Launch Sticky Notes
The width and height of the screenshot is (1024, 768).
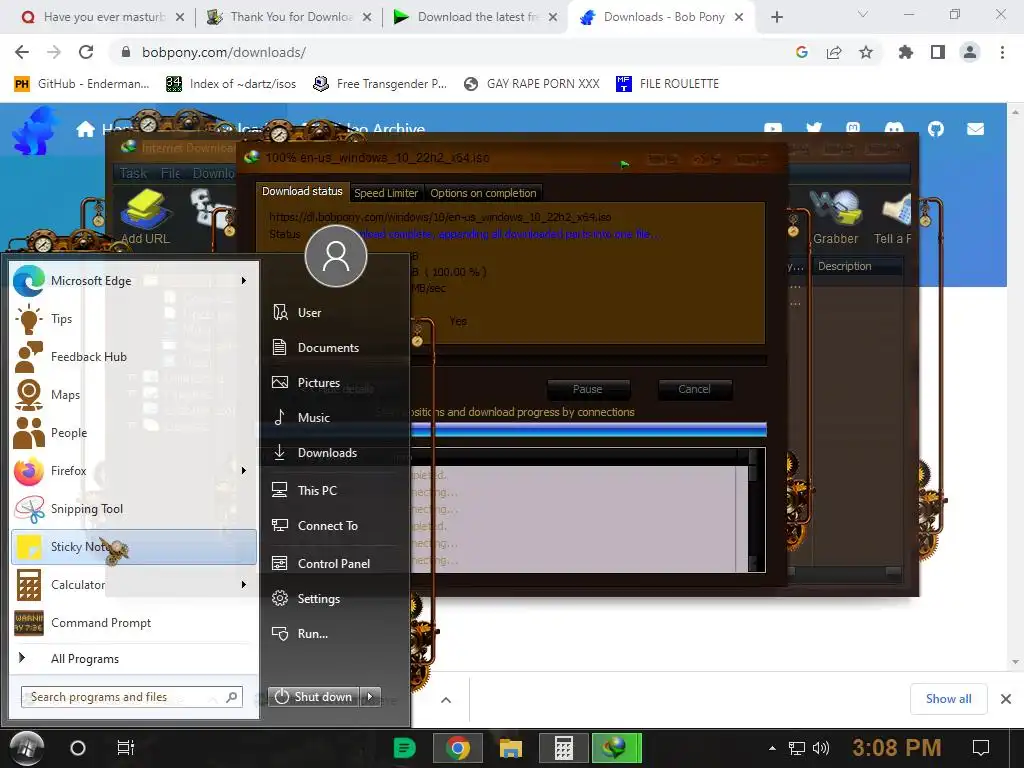(x=134, y=547)
